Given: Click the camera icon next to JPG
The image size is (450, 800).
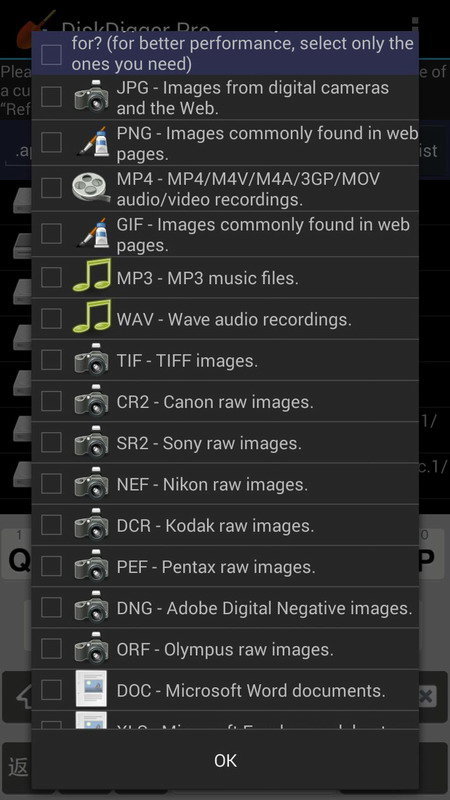Looking at the screenshot, I should point(91,96).
